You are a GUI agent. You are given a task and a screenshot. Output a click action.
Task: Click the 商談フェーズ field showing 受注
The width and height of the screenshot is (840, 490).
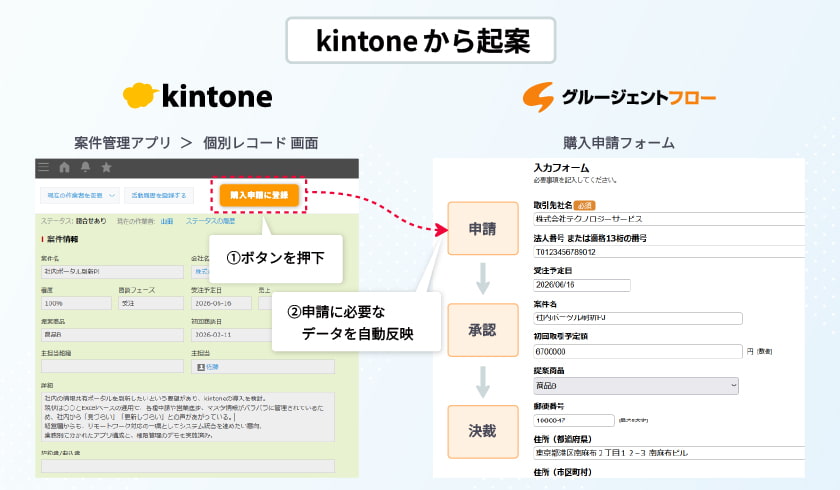click(151, 303)
